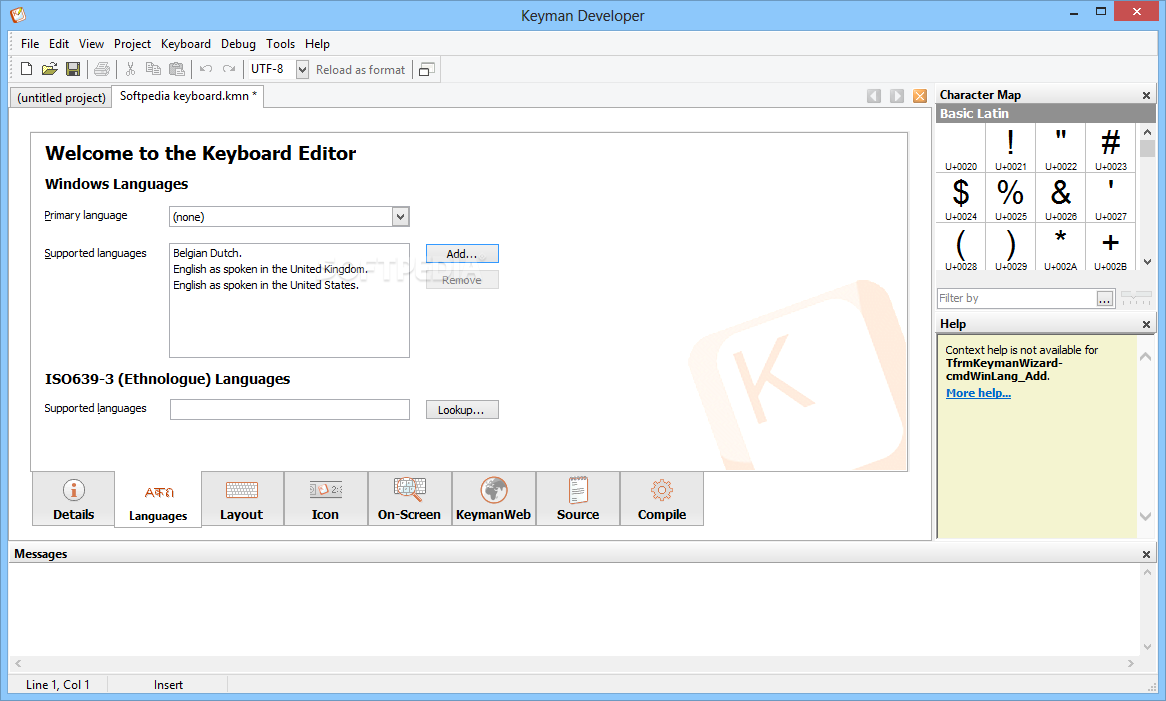View the Source tab
Viewport: 1166px width, 701px height.
(578, 499)
